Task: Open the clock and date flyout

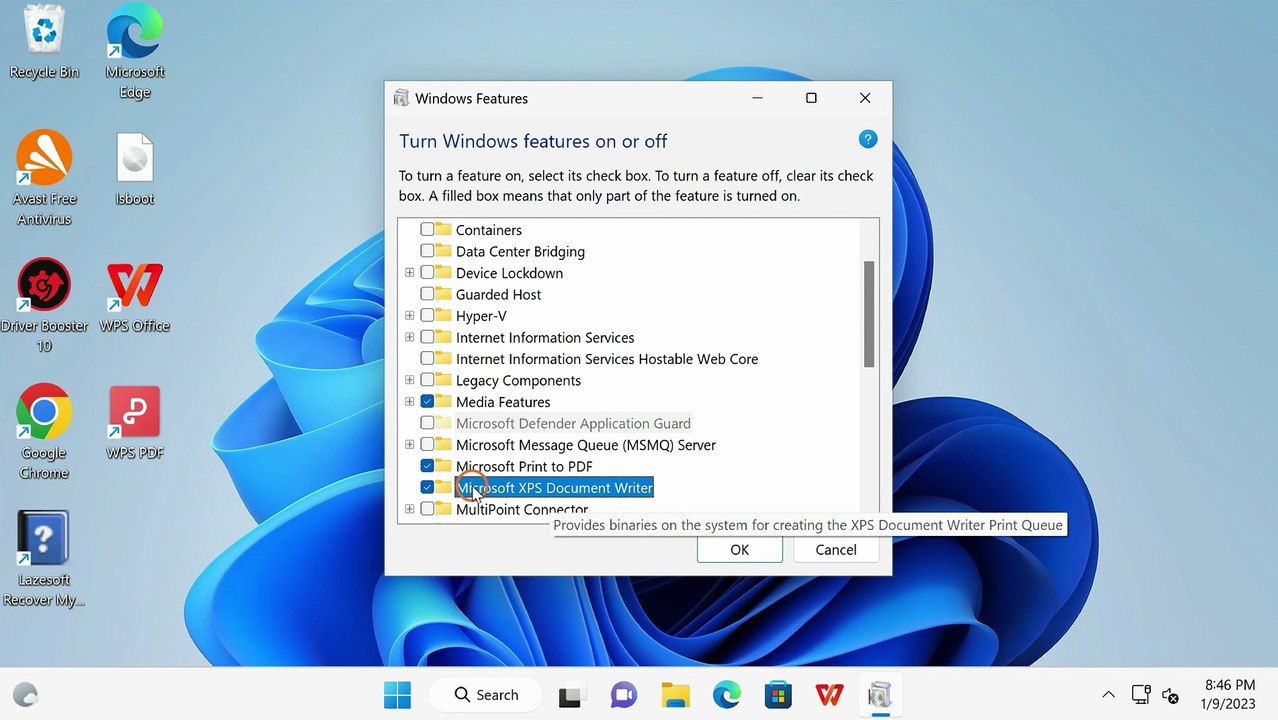Action: pos(1229,695)
